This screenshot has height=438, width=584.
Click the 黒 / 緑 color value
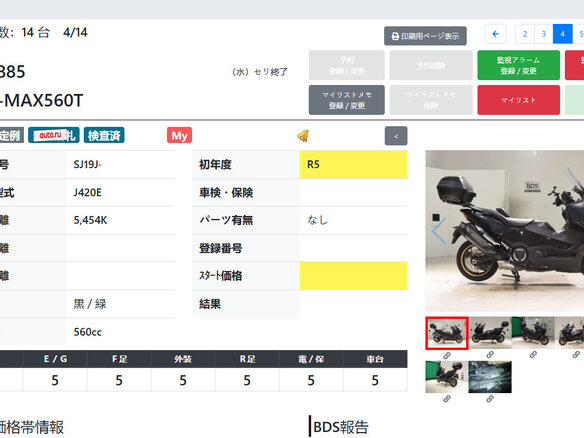pos(90,304)
